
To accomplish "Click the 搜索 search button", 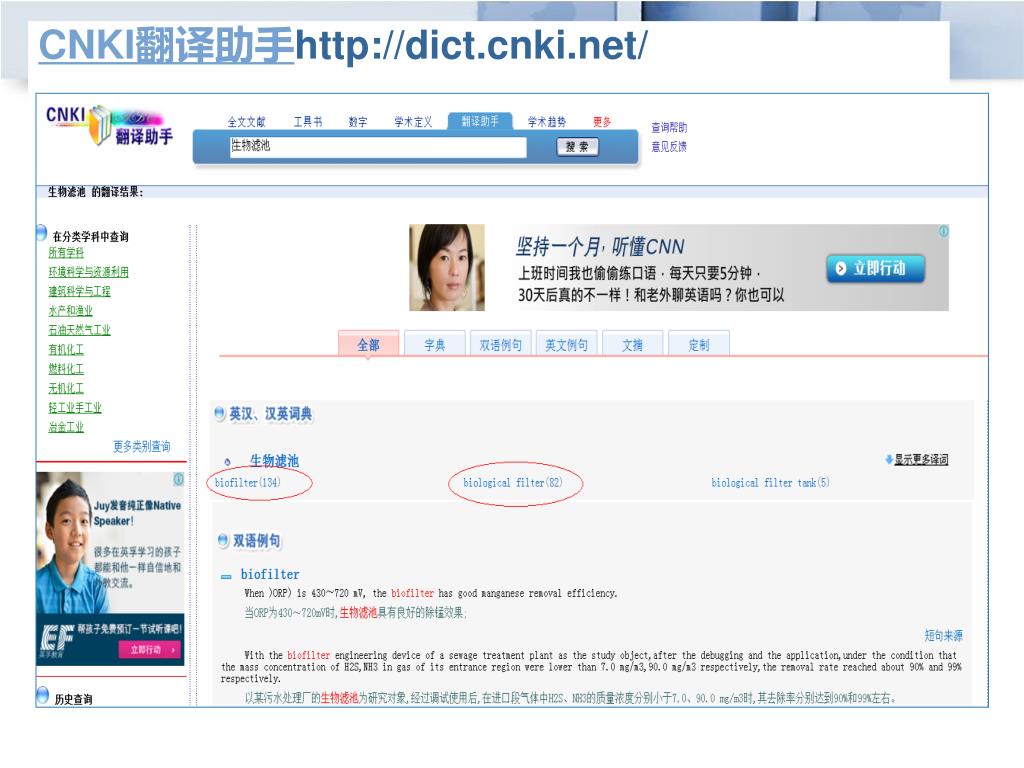I will coord(577,147).
